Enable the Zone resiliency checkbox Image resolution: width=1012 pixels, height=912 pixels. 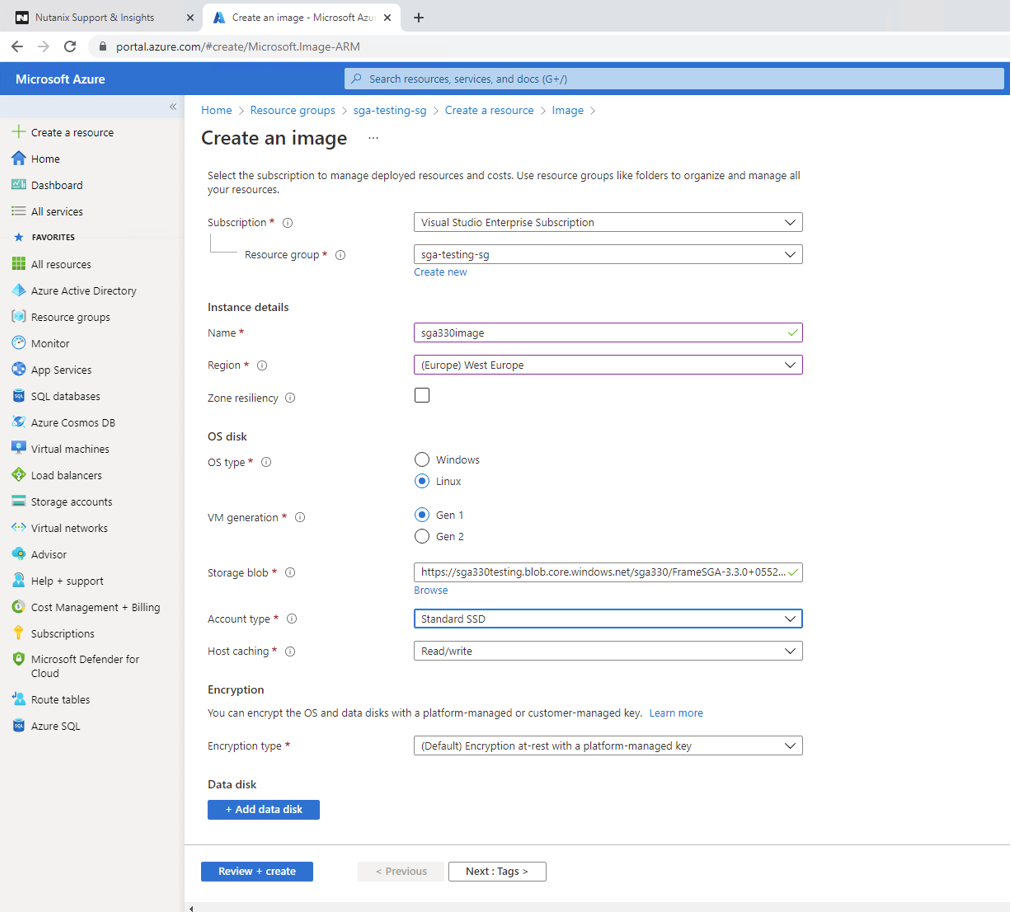421,395
